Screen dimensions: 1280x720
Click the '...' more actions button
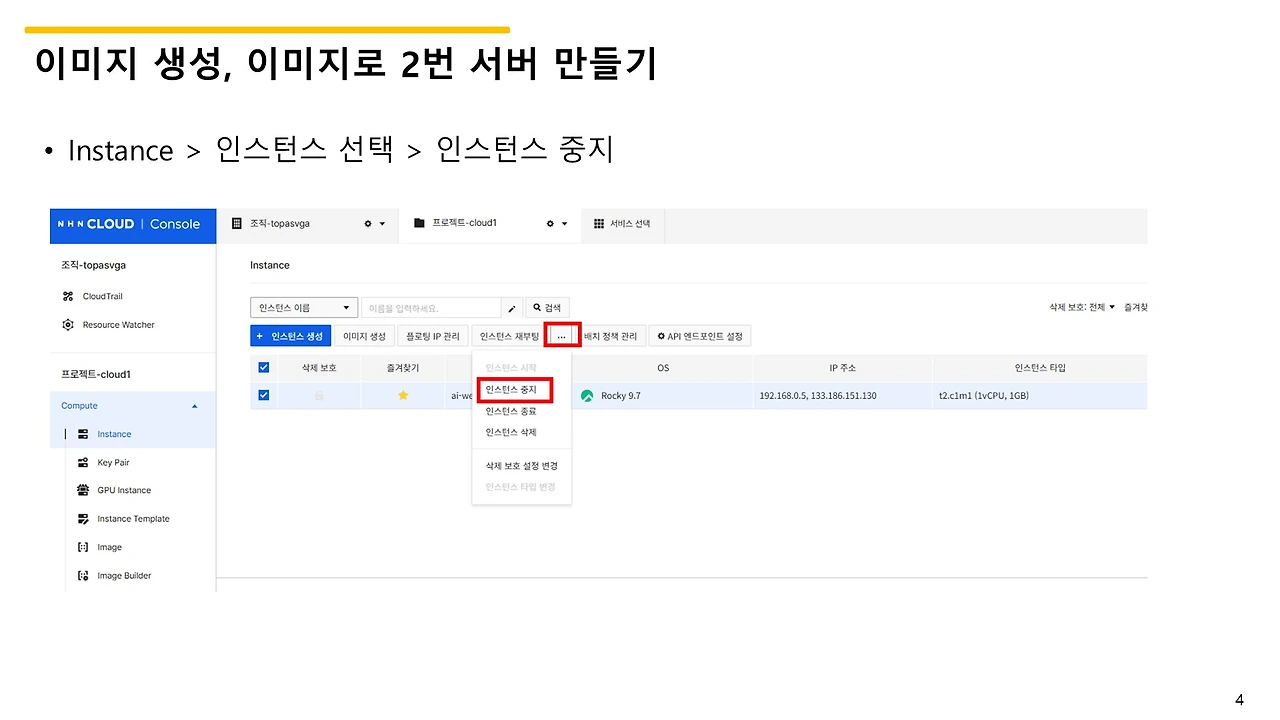point(562,336)
